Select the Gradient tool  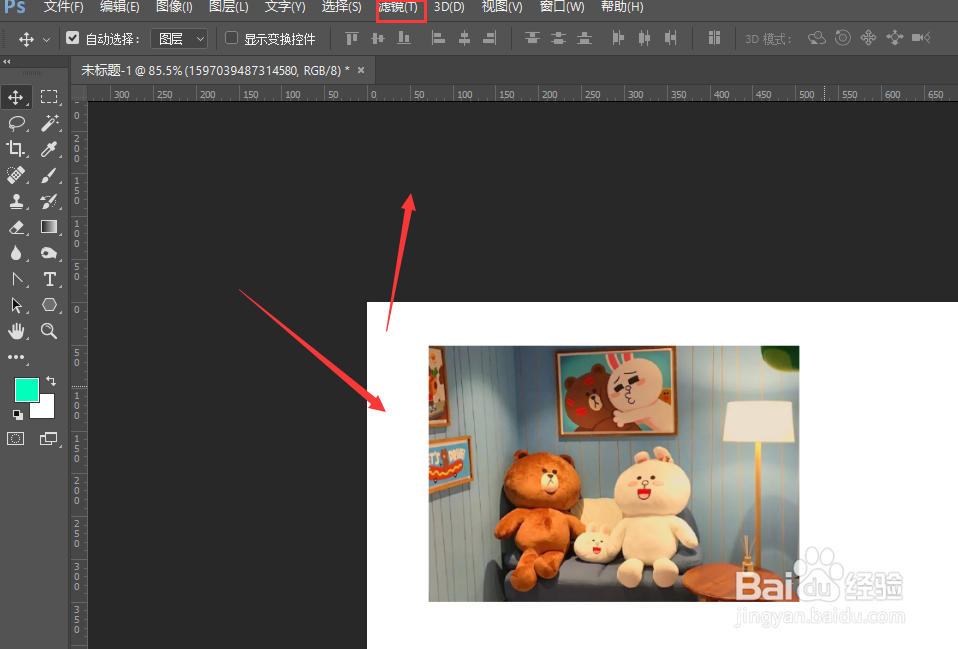coord(49,227)
